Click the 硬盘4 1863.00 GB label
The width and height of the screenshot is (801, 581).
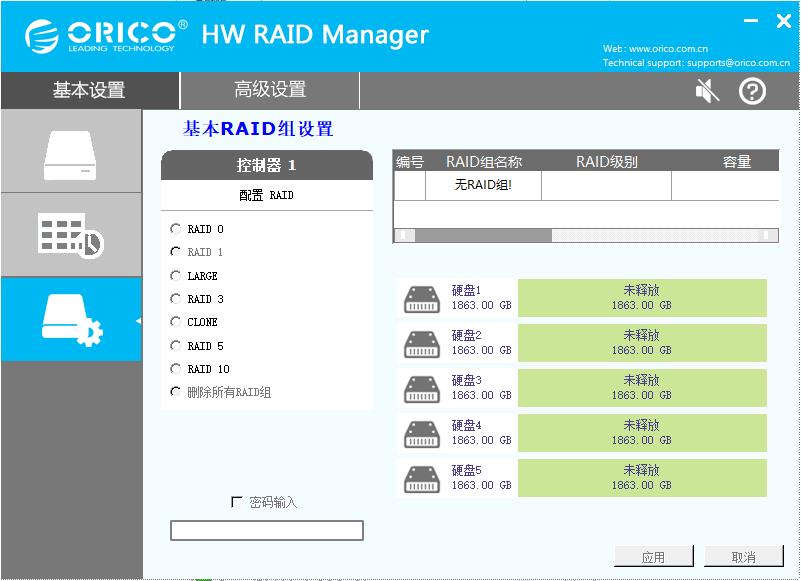click(481, 433)
